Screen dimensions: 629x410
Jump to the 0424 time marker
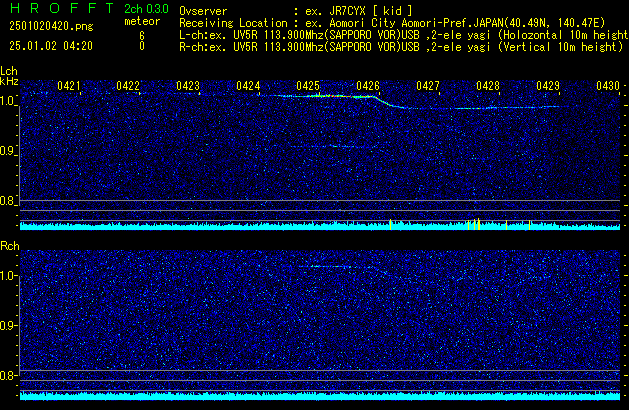(x=248, y=86)
